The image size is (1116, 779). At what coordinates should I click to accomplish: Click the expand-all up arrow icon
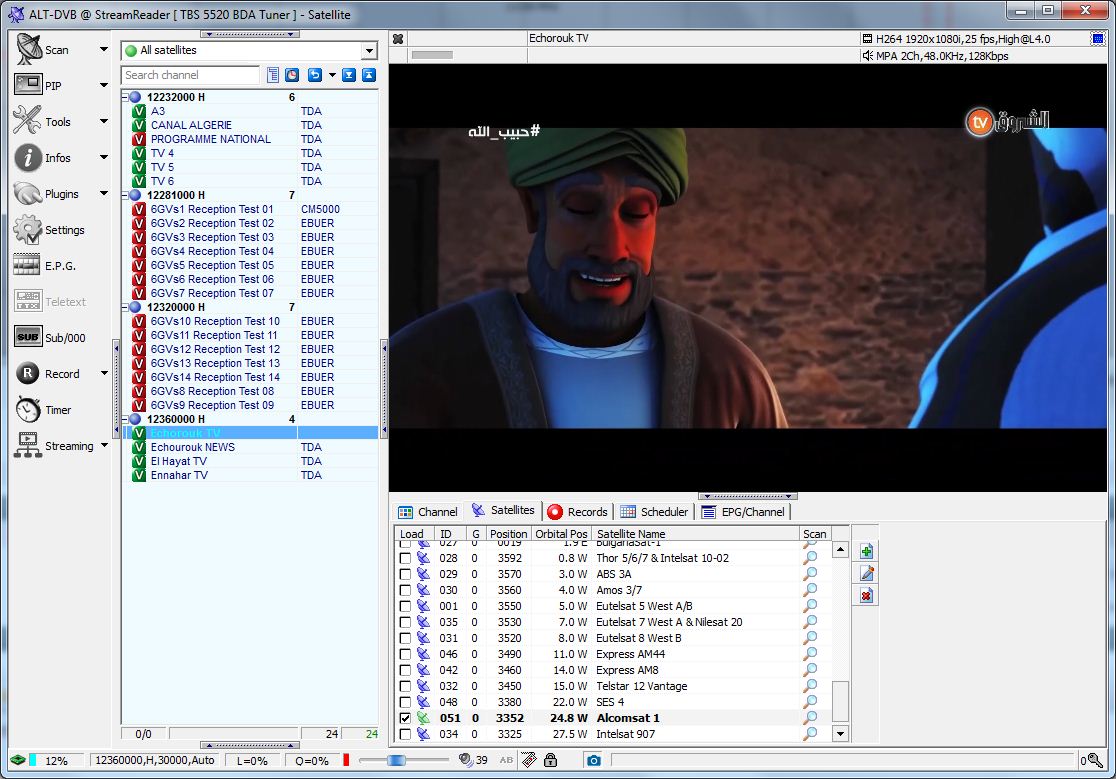tap(369, 75)
